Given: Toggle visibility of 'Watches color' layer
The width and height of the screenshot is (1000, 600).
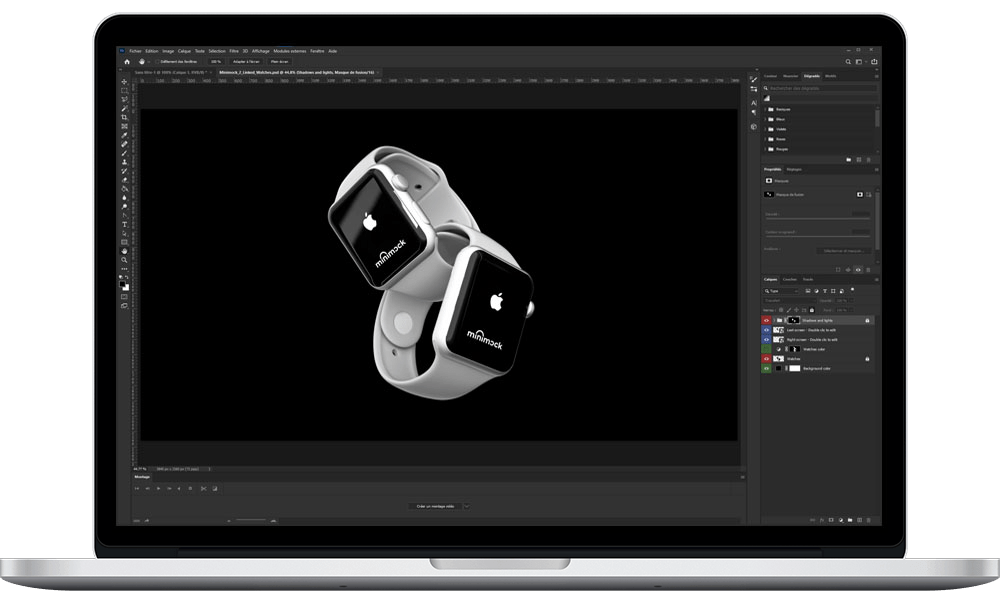Looking at the screenshot, I should pos(767,349).
